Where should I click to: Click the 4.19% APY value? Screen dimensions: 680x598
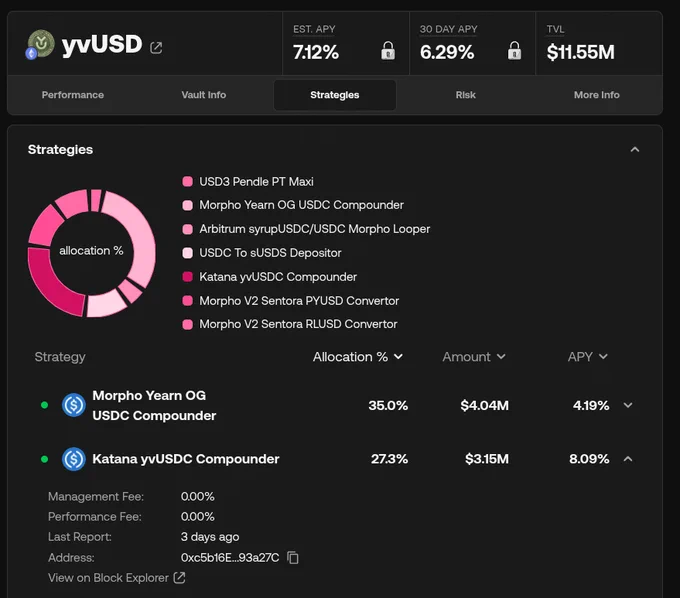click(591, 405)
